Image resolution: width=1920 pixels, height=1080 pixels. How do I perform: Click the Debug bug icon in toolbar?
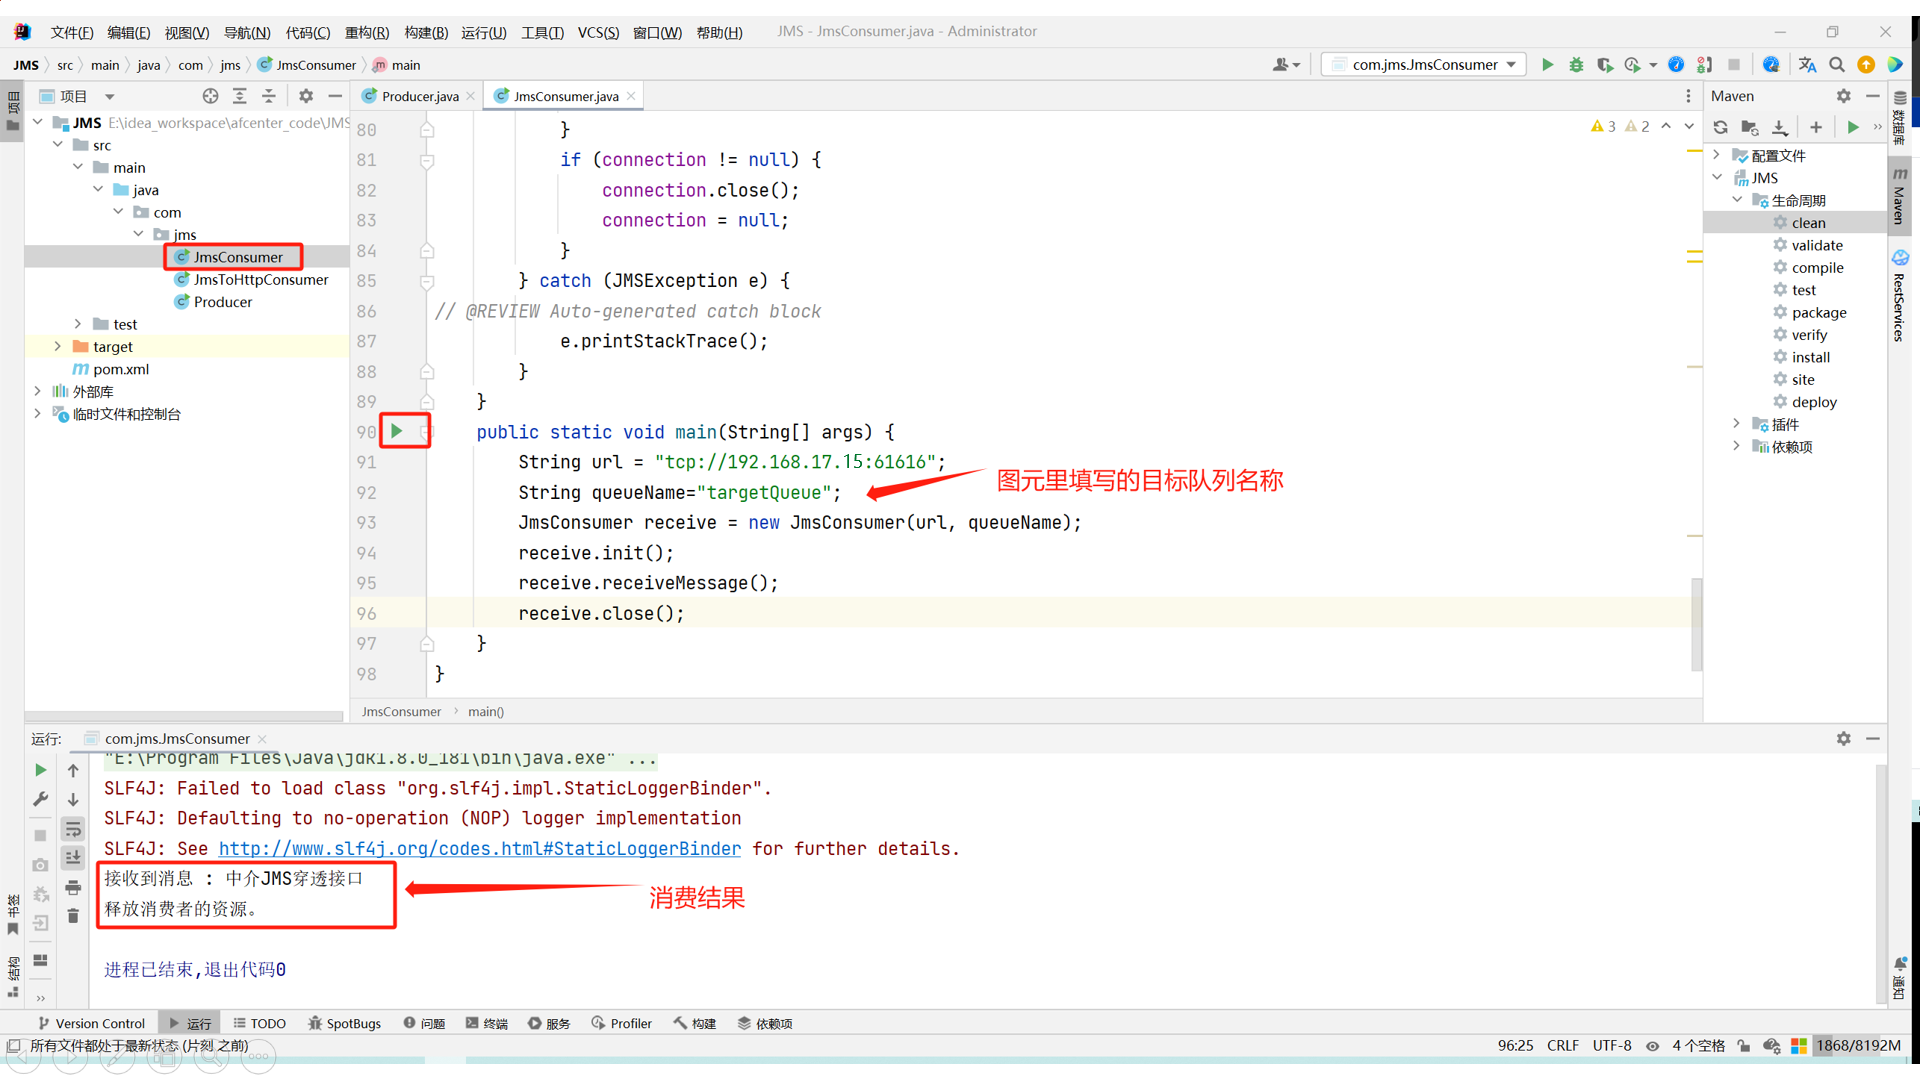click(x=1576, y=65)
